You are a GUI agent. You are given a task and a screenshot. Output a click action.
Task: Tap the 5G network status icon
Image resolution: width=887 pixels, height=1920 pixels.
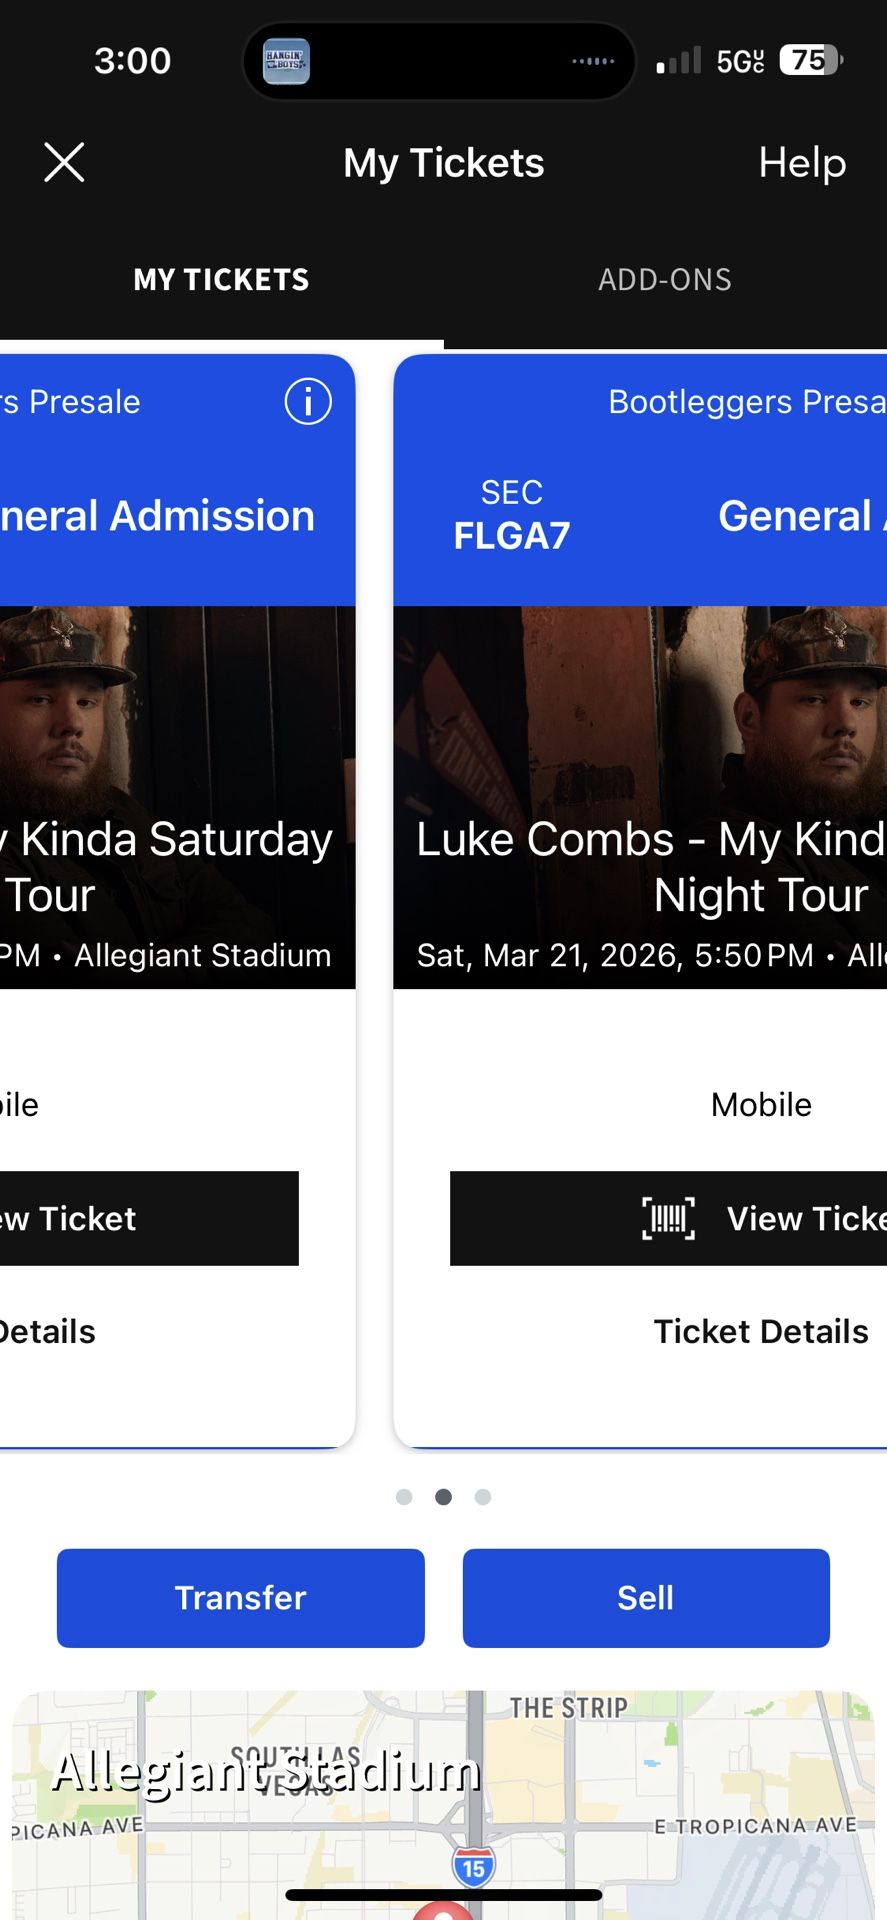[x=740, y=59]
